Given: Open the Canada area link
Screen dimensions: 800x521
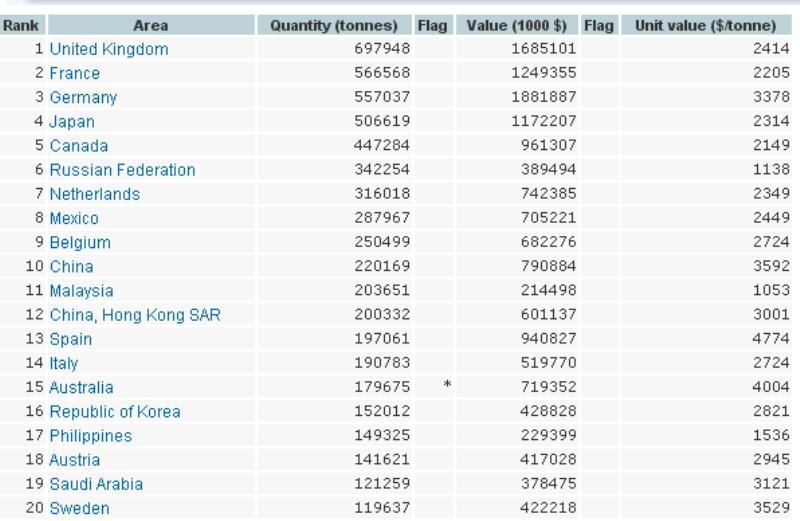Looking at the screenshot, I should 77,146.
